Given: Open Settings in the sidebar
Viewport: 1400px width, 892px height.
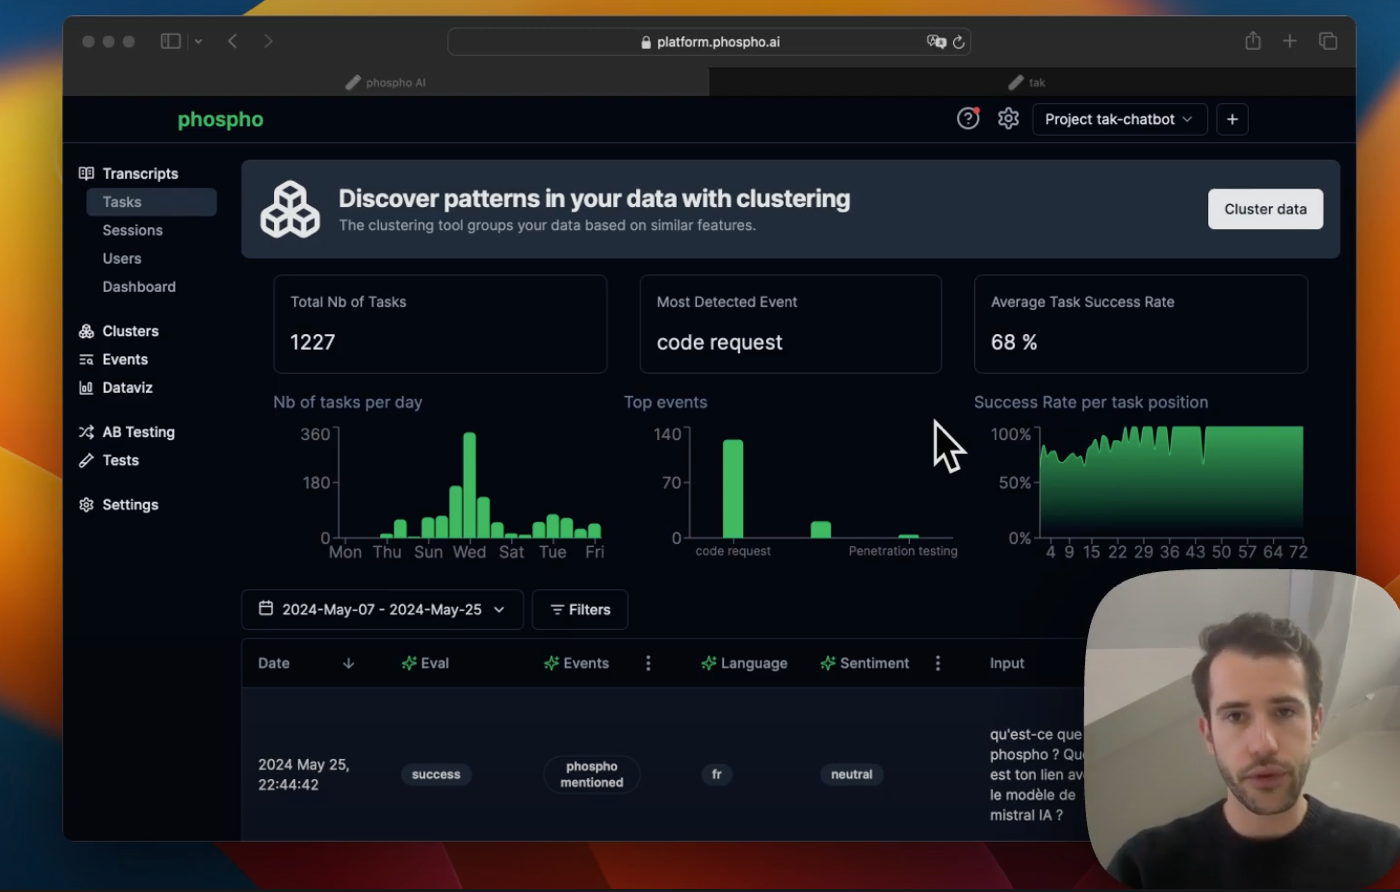Looking at the screenshot, I should point(130,505).
